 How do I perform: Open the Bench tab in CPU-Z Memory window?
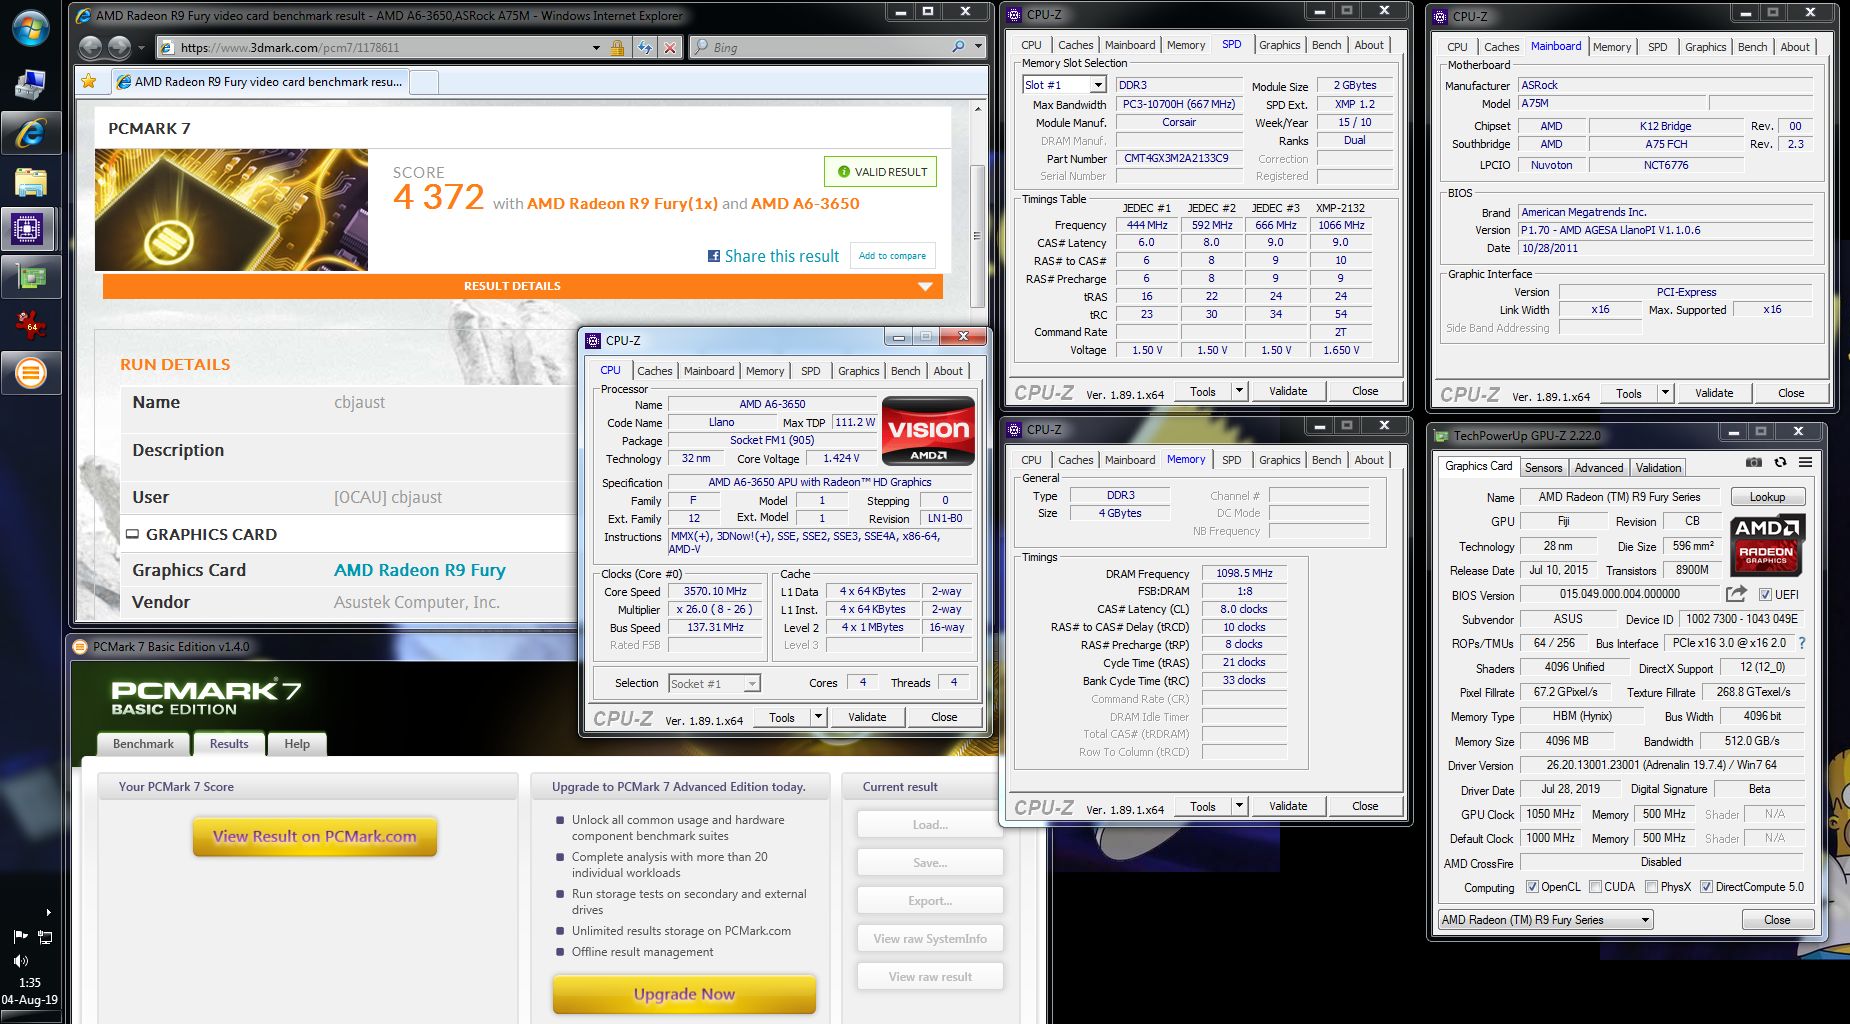(1326, 459)
